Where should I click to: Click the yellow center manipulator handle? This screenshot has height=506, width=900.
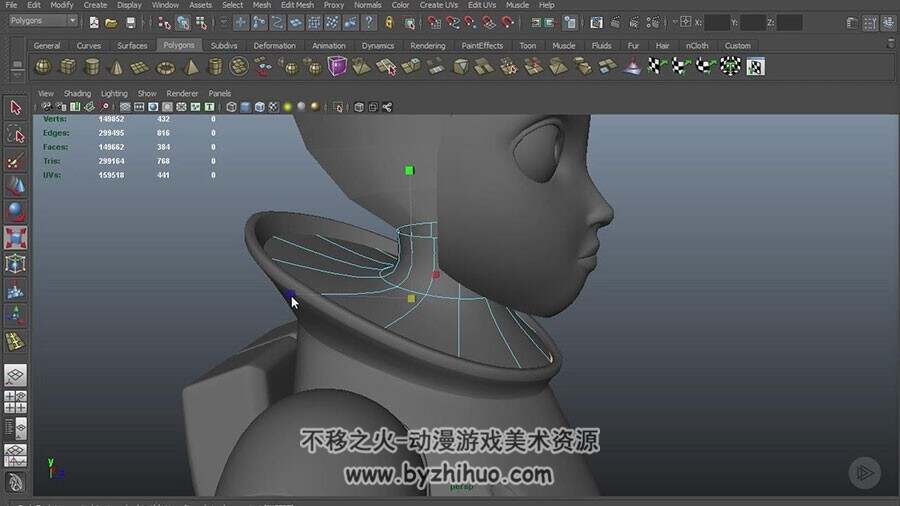pos(411,298)
